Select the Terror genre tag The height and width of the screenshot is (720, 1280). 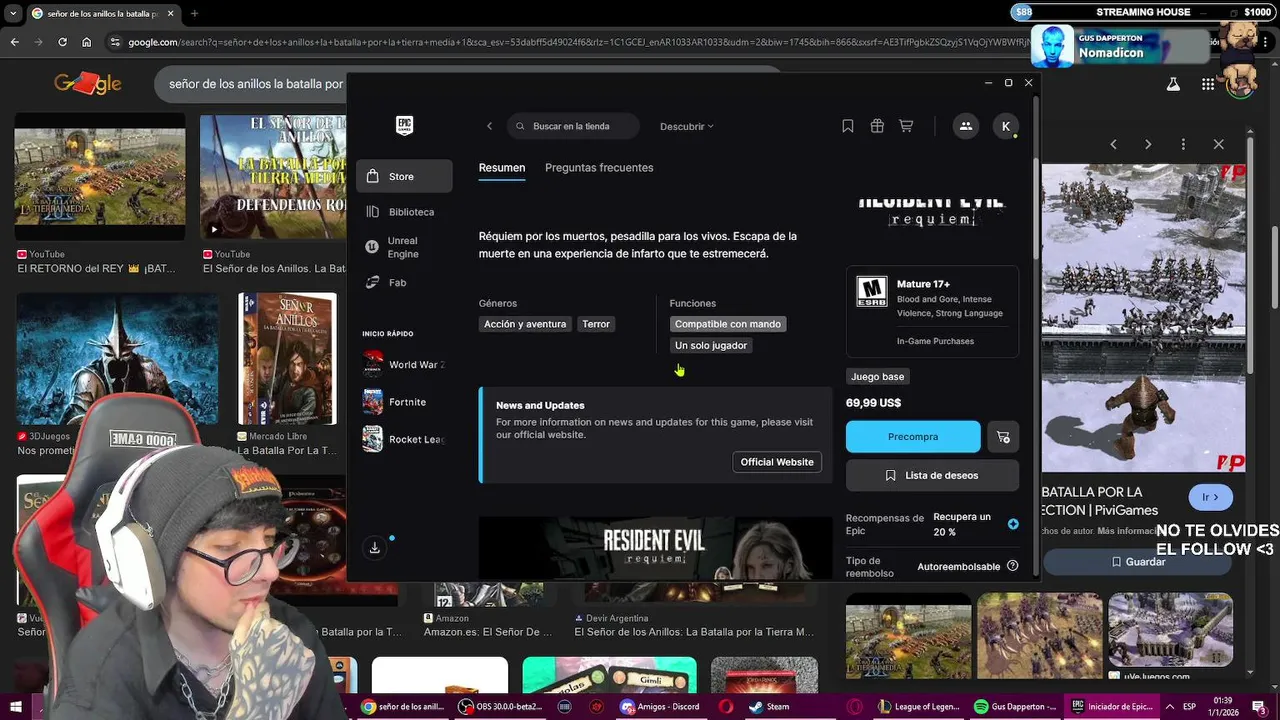[596, 324]
